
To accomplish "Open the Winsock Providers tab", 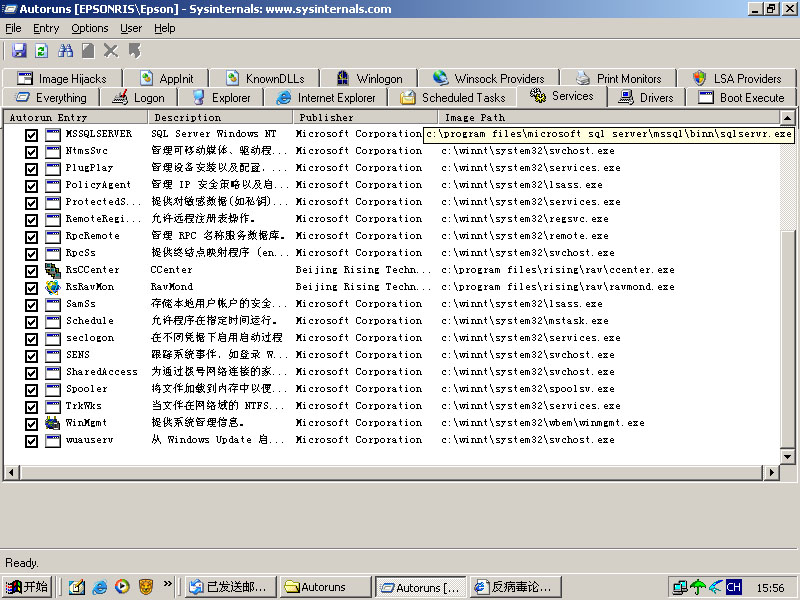I will 489,79.
